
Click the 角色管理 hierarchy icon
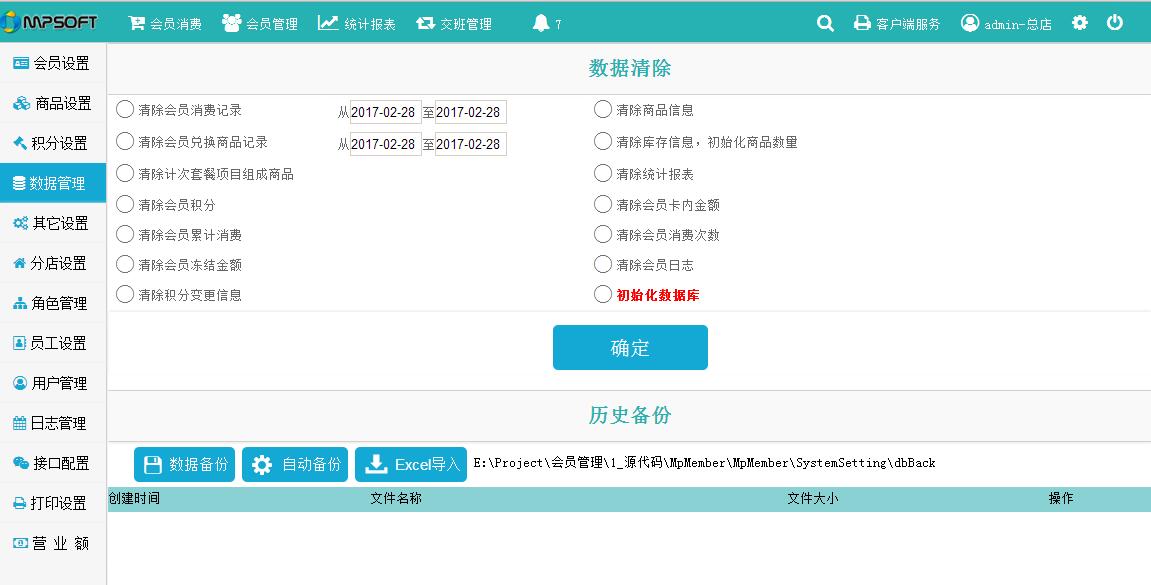pos(21,303)
